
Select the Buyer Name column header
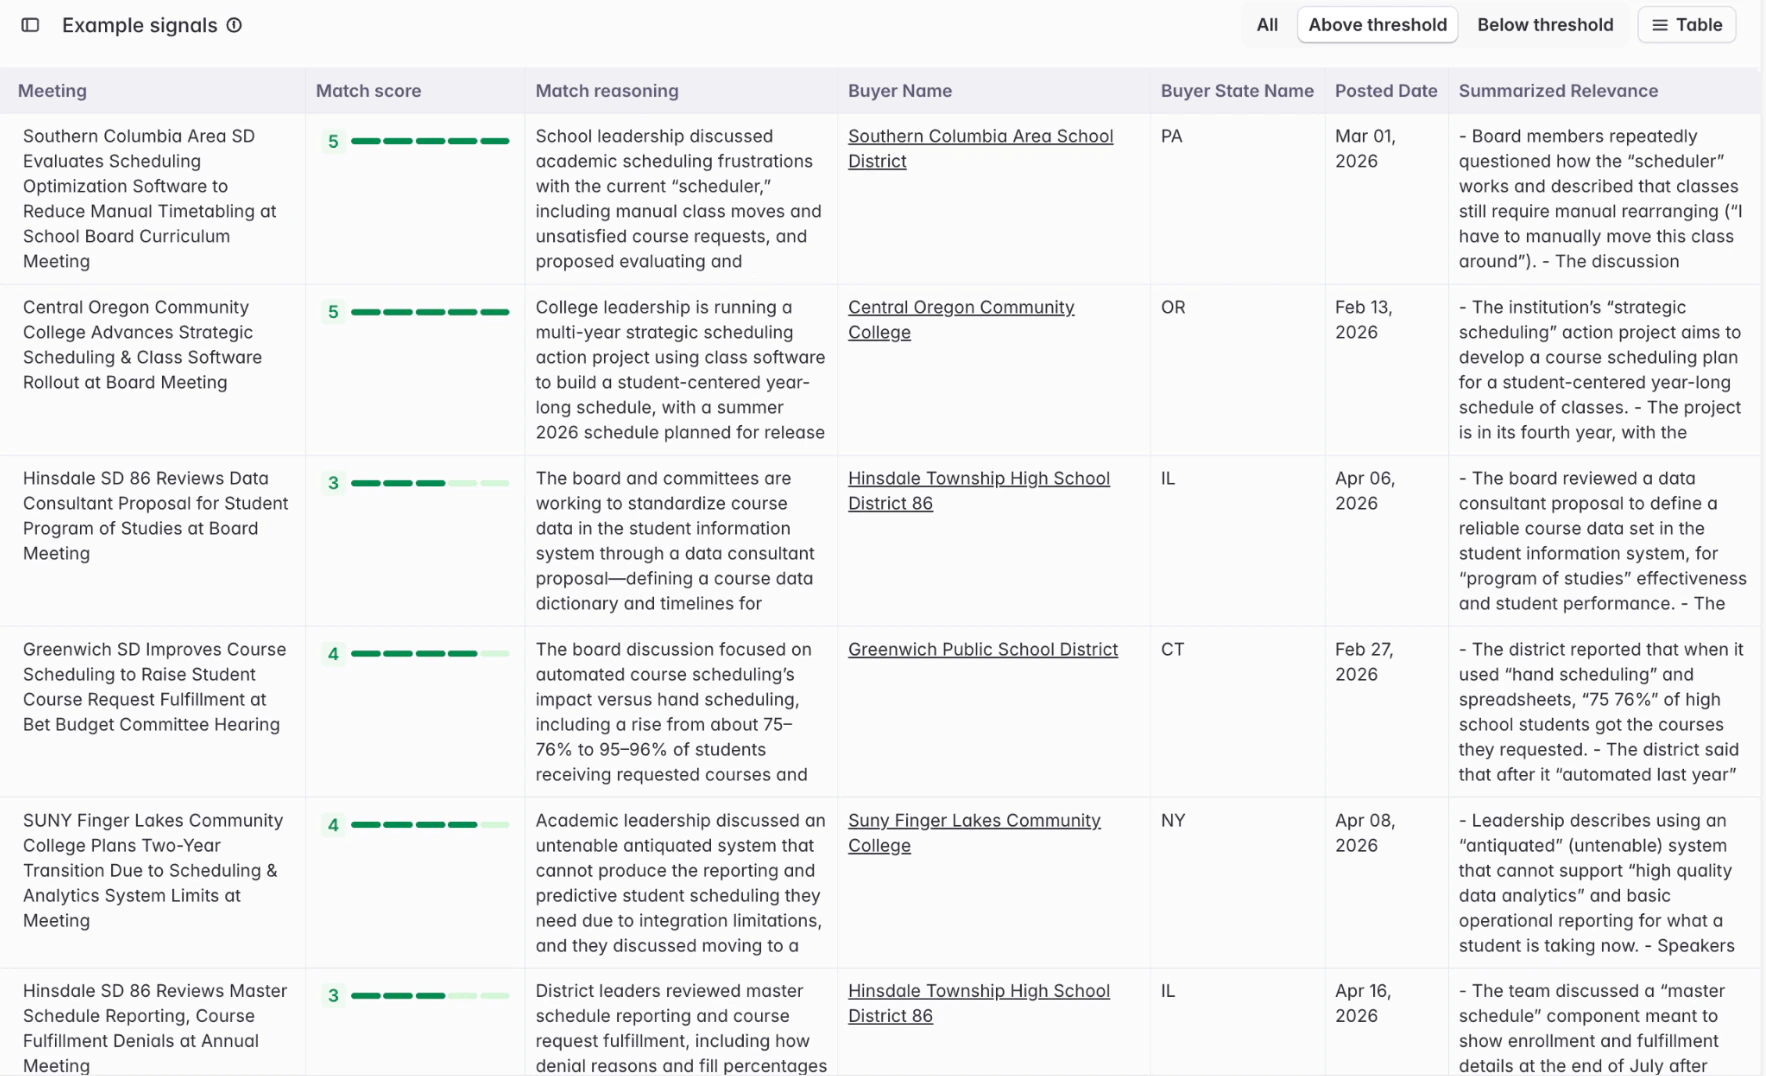click(900, 91)
